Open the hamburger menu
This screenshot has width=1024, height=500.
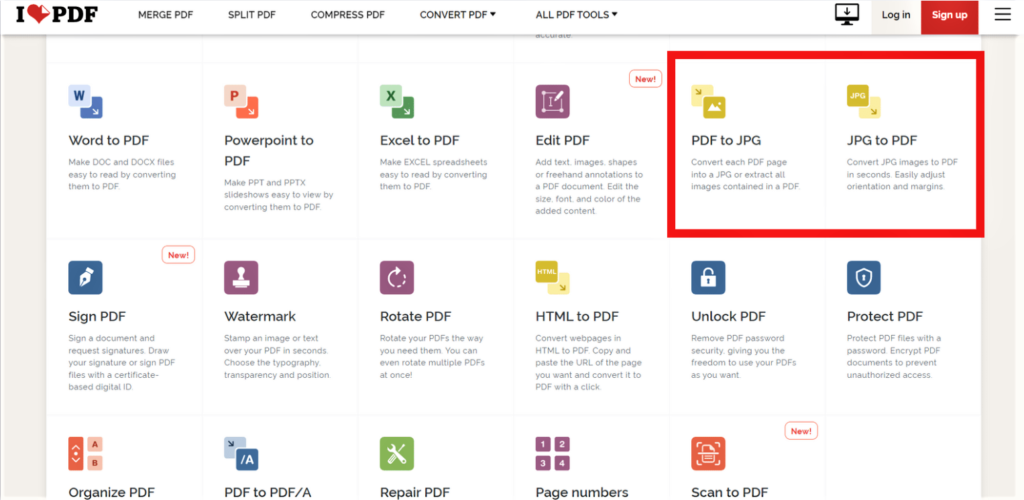click(1002, 14)
